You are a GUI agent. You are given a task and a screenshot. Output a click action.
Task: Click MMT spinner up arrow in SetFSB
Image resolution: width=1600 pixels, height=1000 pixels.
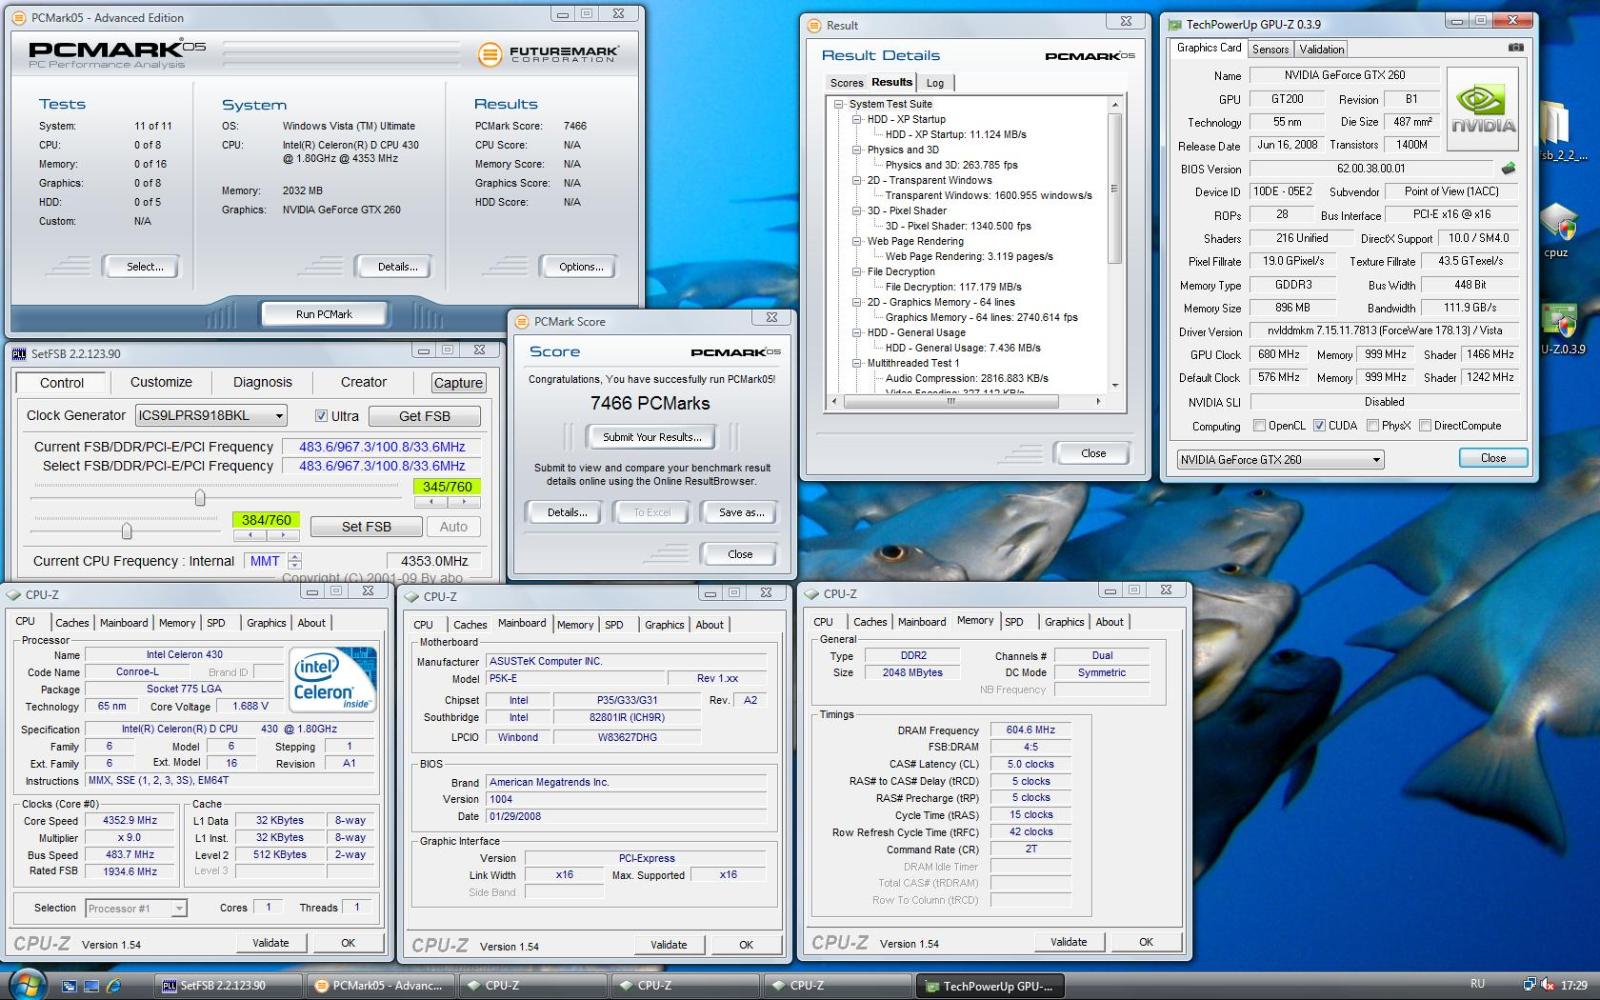(294, 556)
